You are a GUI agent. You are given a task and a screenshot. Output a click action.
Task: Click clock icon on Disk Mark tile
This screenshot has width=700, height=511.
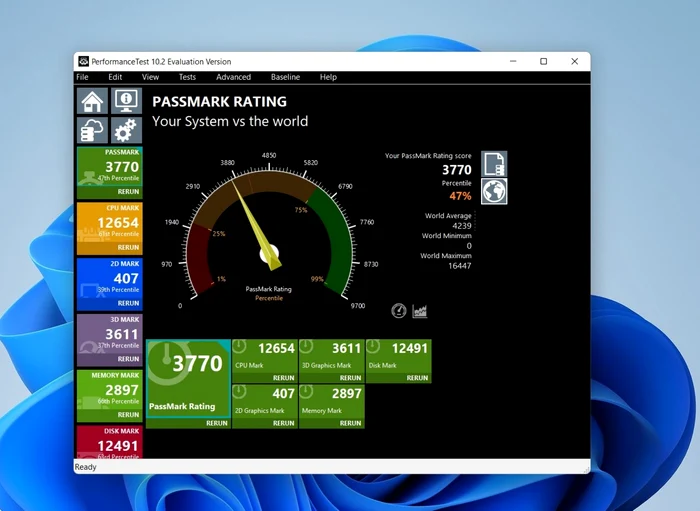coord(373,346)
